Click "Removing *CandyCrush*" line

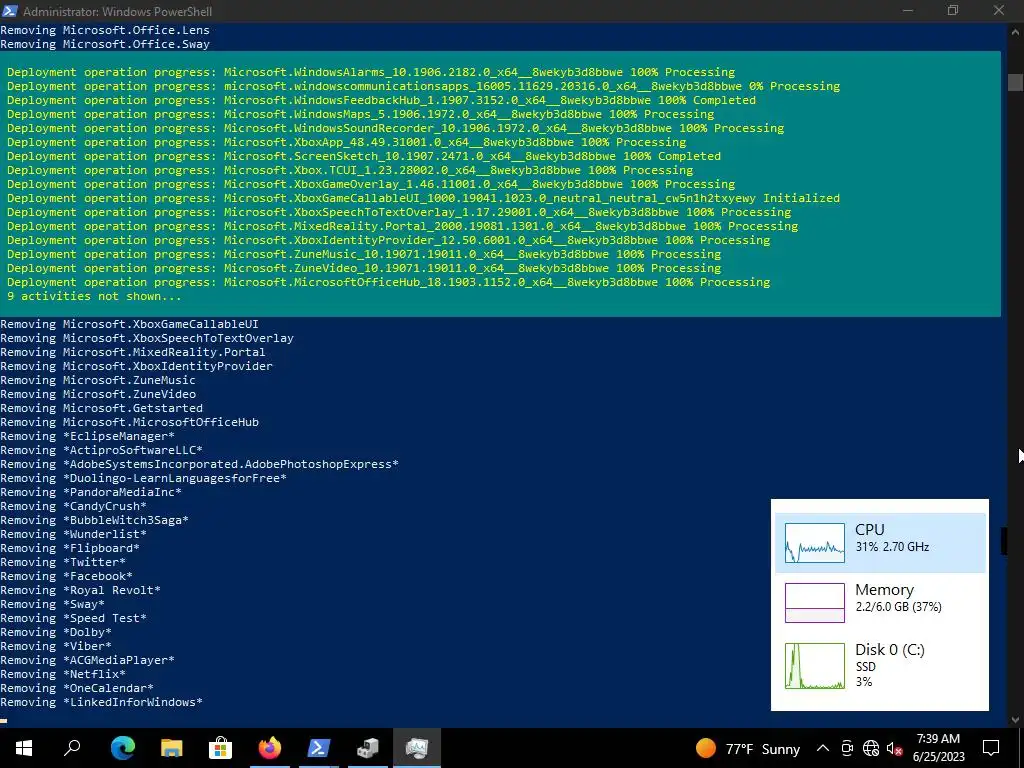(73, 506)
